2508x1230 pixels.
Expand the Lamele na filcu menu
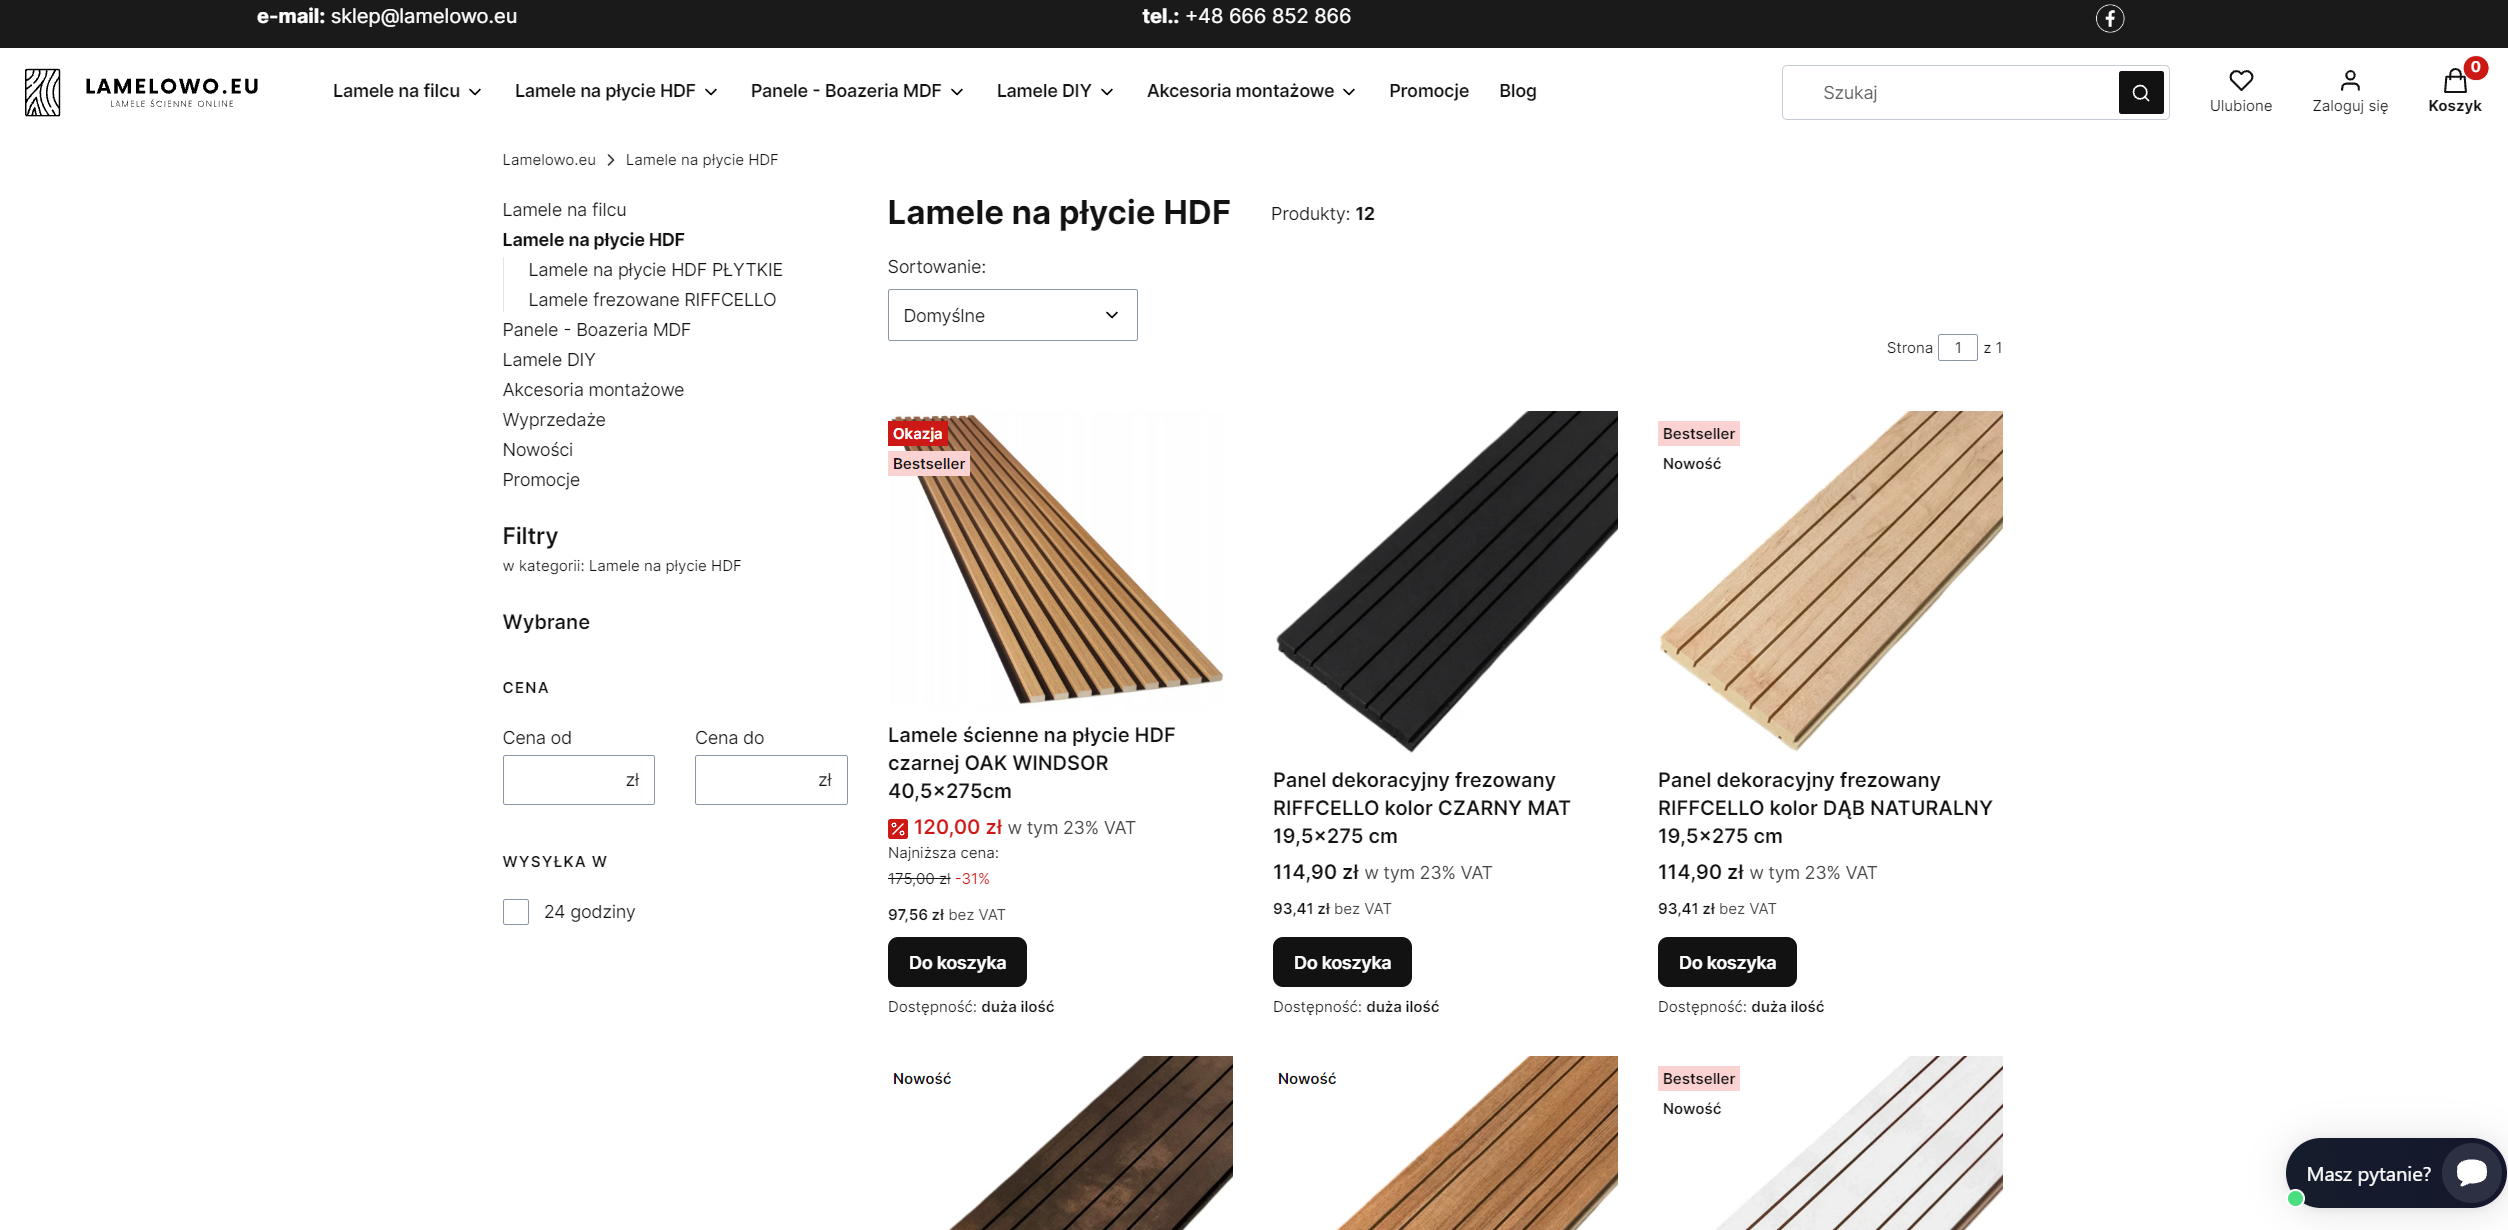click(407, 91)
